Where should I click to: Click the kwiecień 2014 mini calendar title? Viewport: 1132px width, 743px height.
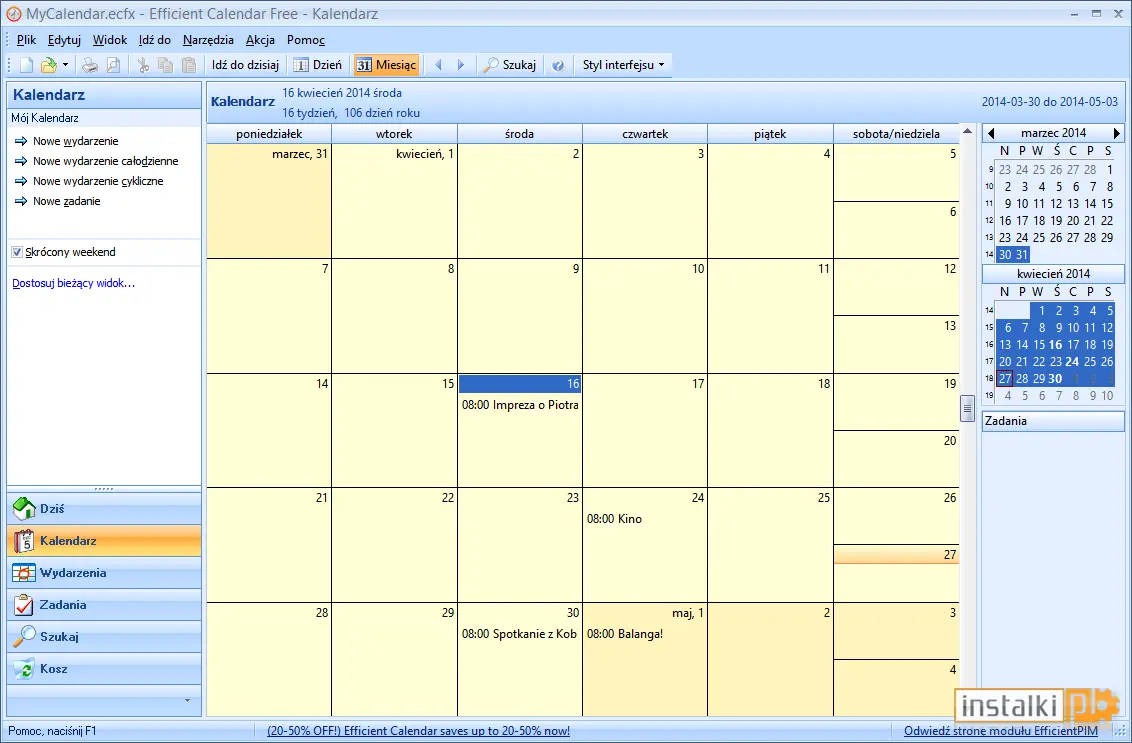click(1053, 274)
